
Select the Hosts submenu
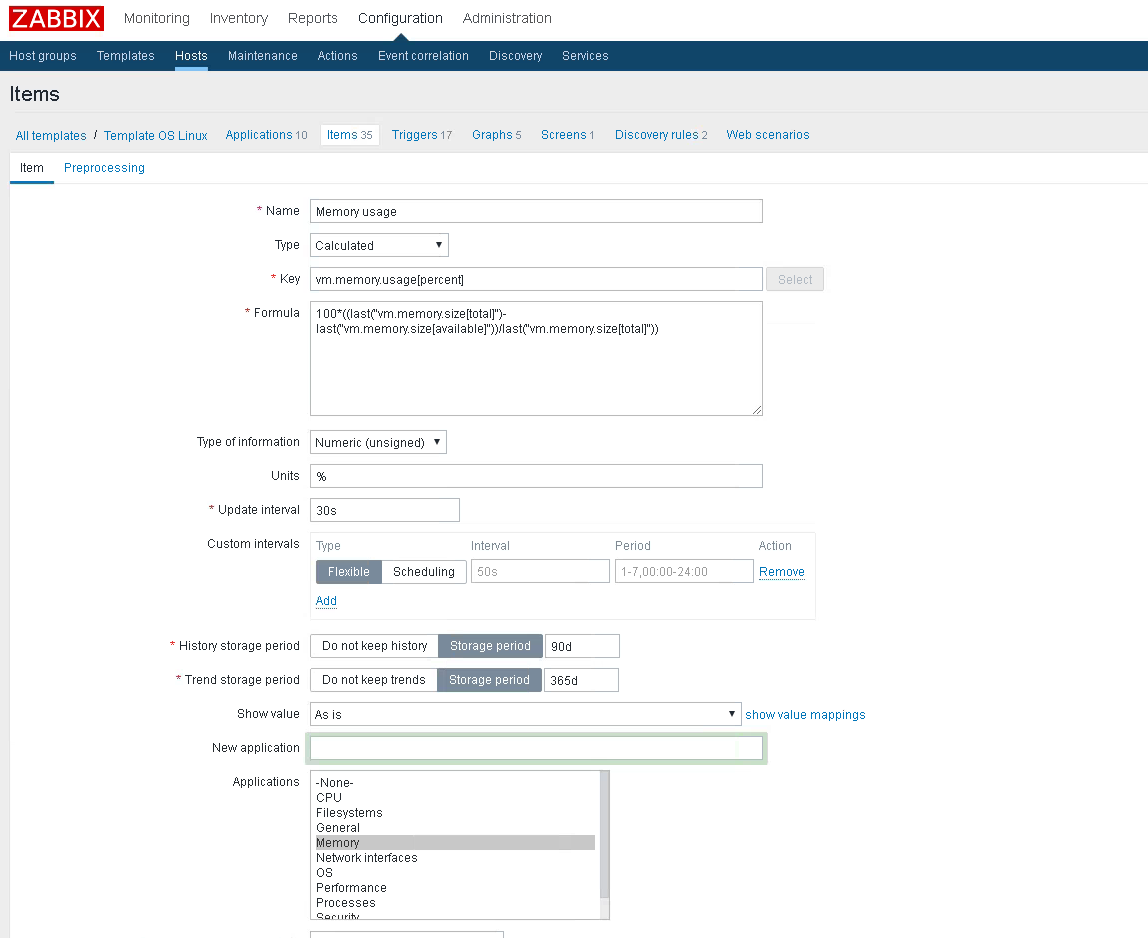[191, 56]
